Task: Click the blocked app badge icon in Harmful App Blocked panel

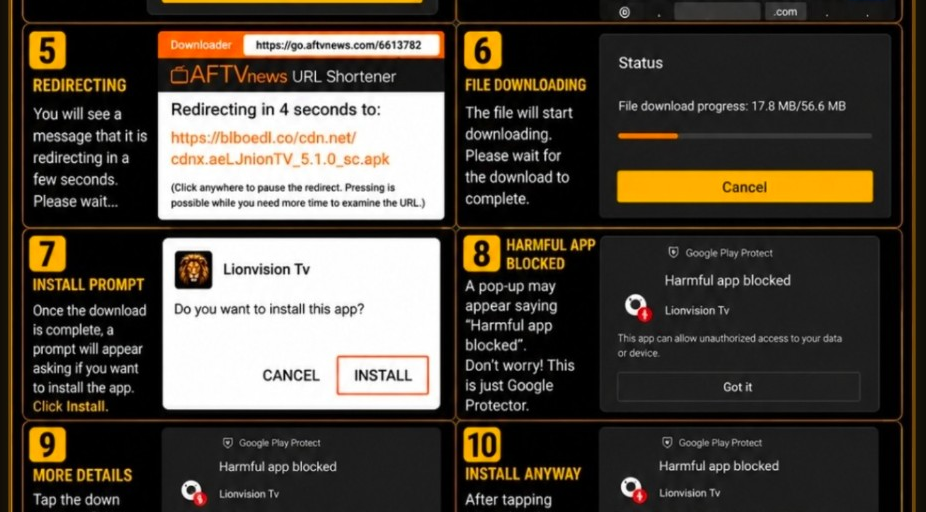Action: click(x=637, y=307)
